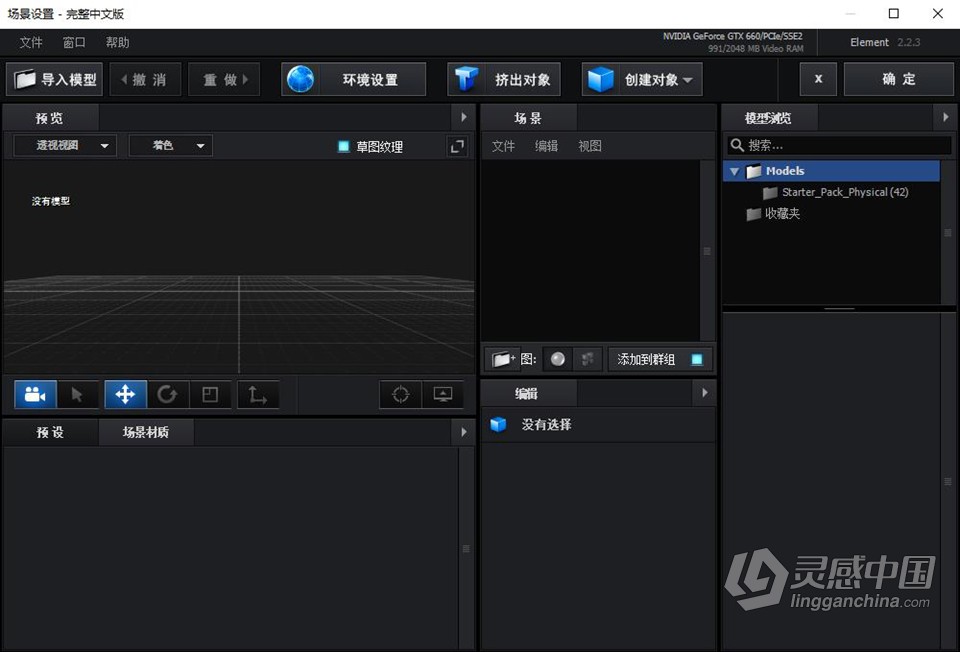This screenshot has height=652, width=960.
Task: Click the NVIDIA GeForce GTX 660 text
Action: point(732,36)
